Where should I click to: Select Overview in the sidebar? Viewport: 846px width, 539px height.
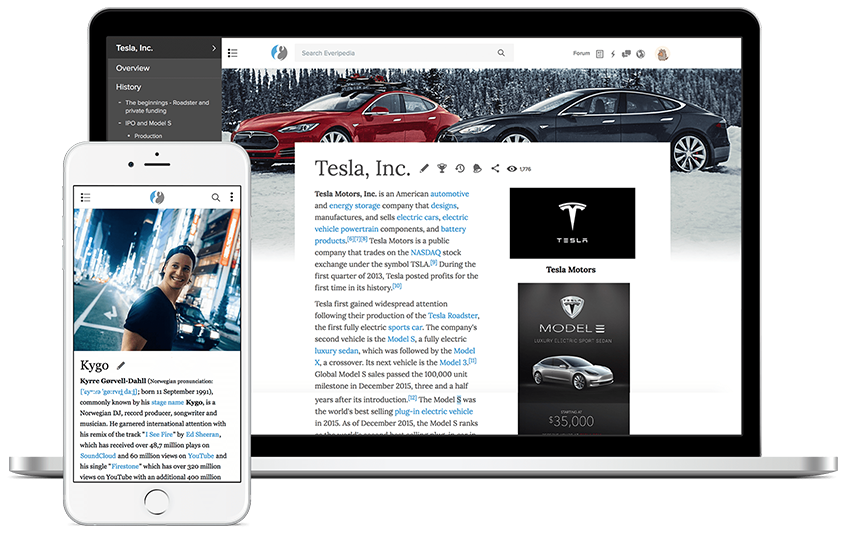pos(132,68)
